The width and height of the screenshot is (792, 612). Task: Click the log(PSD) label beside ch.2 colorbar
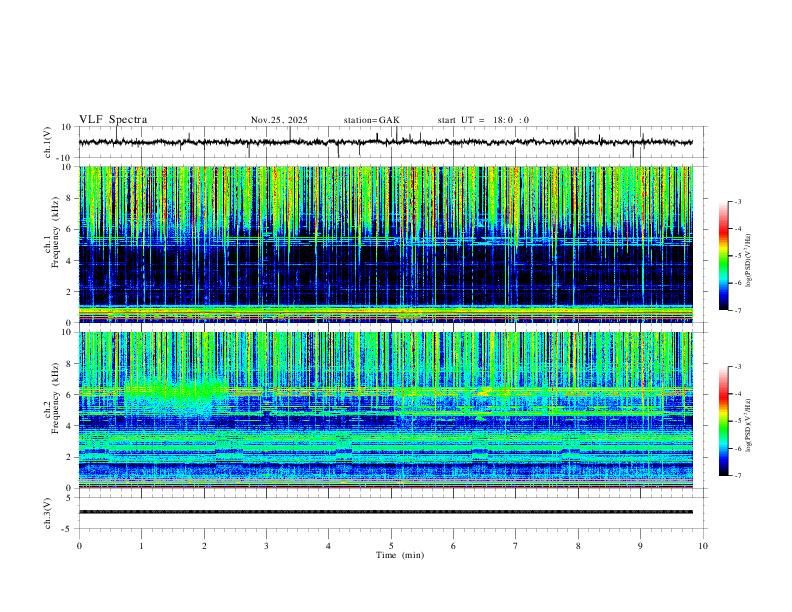point(749,426)
